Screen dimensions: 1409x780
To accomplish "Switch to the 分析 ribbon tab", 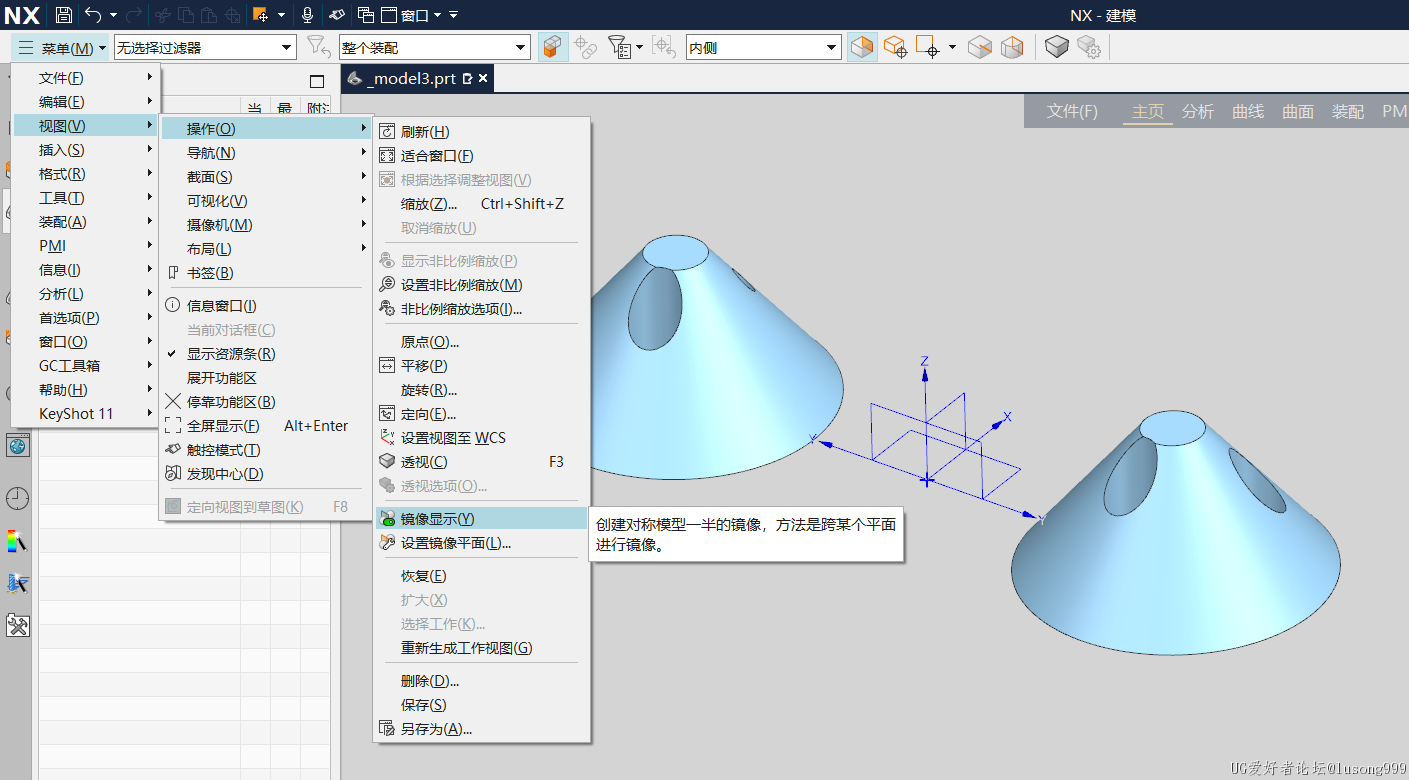I will [x=1198, y=112].
